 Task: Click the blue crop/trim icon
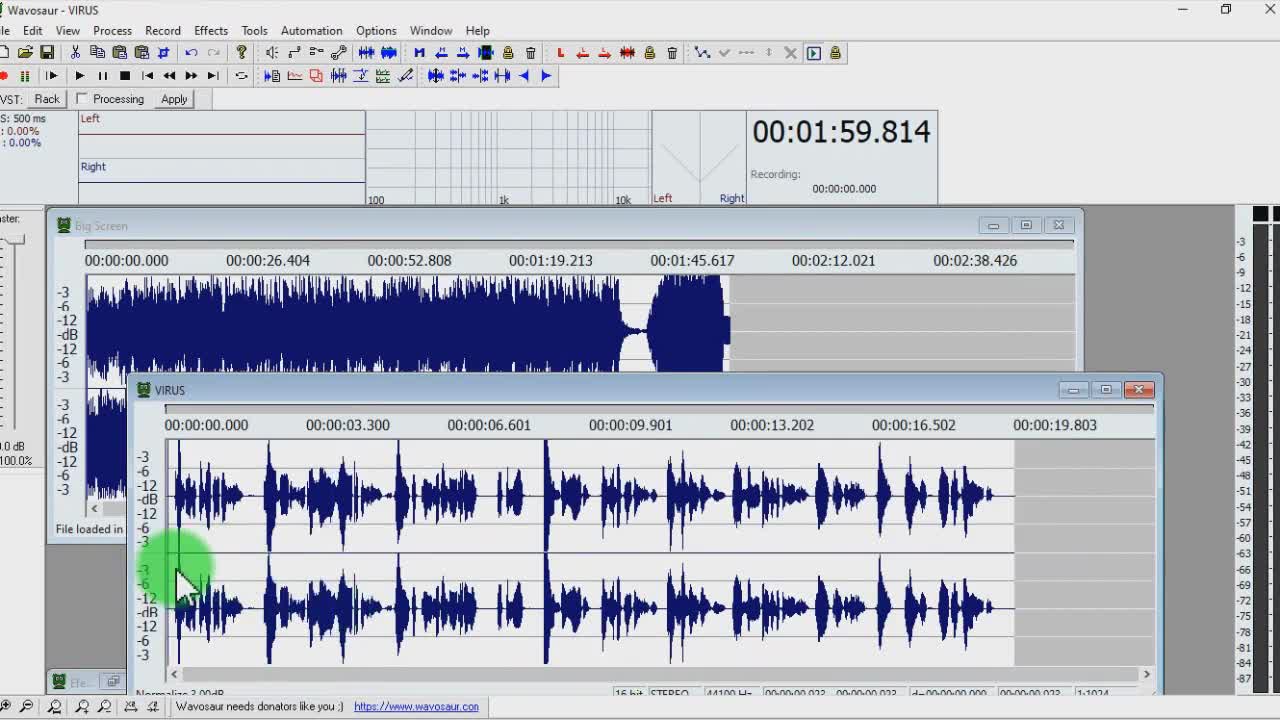[163, 52]
